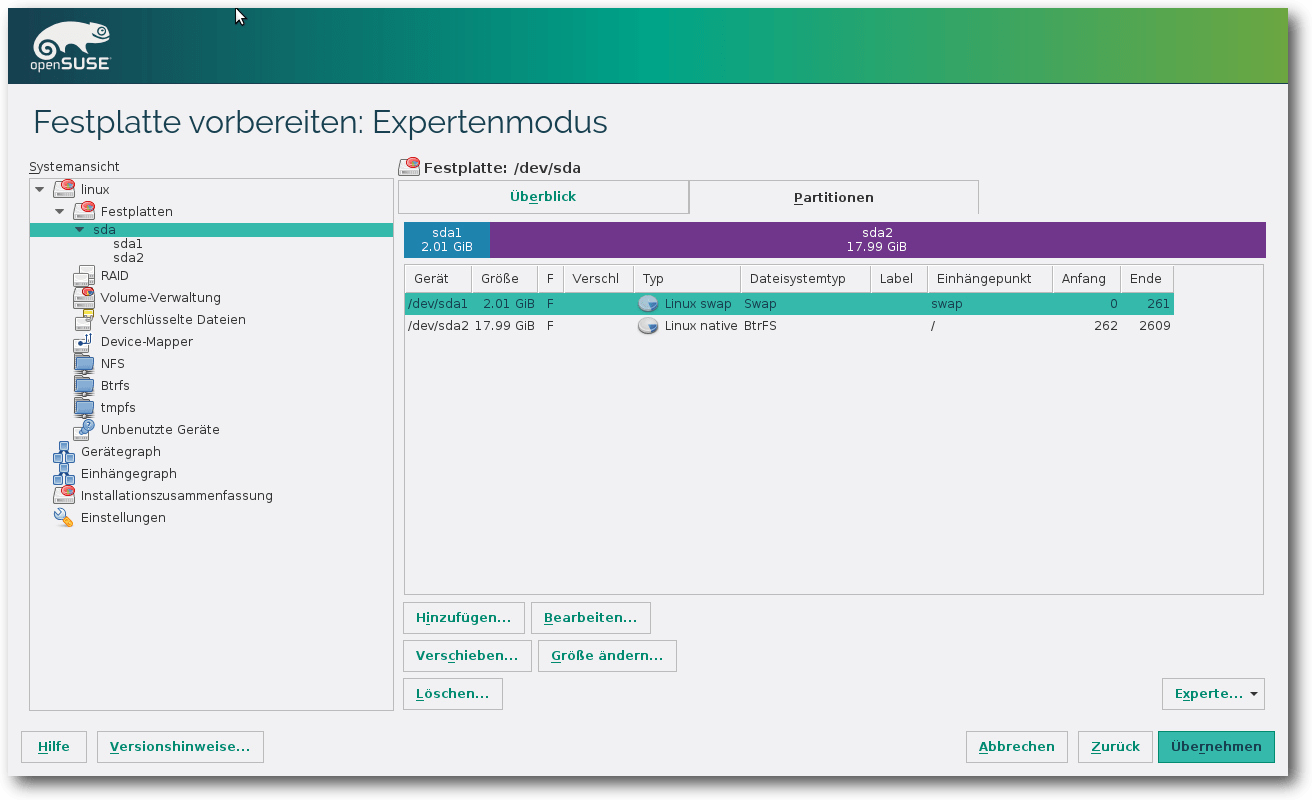Click the RAID icon in tree

click(84, 276)
